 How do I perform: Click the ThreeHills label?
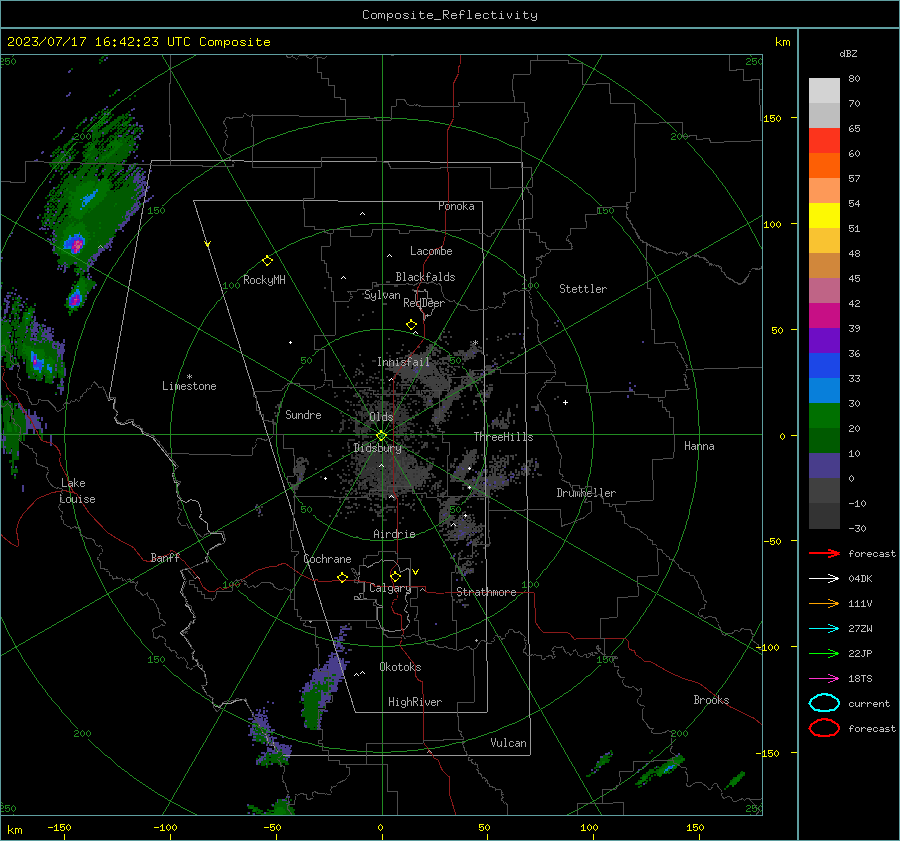coord(503,437)
